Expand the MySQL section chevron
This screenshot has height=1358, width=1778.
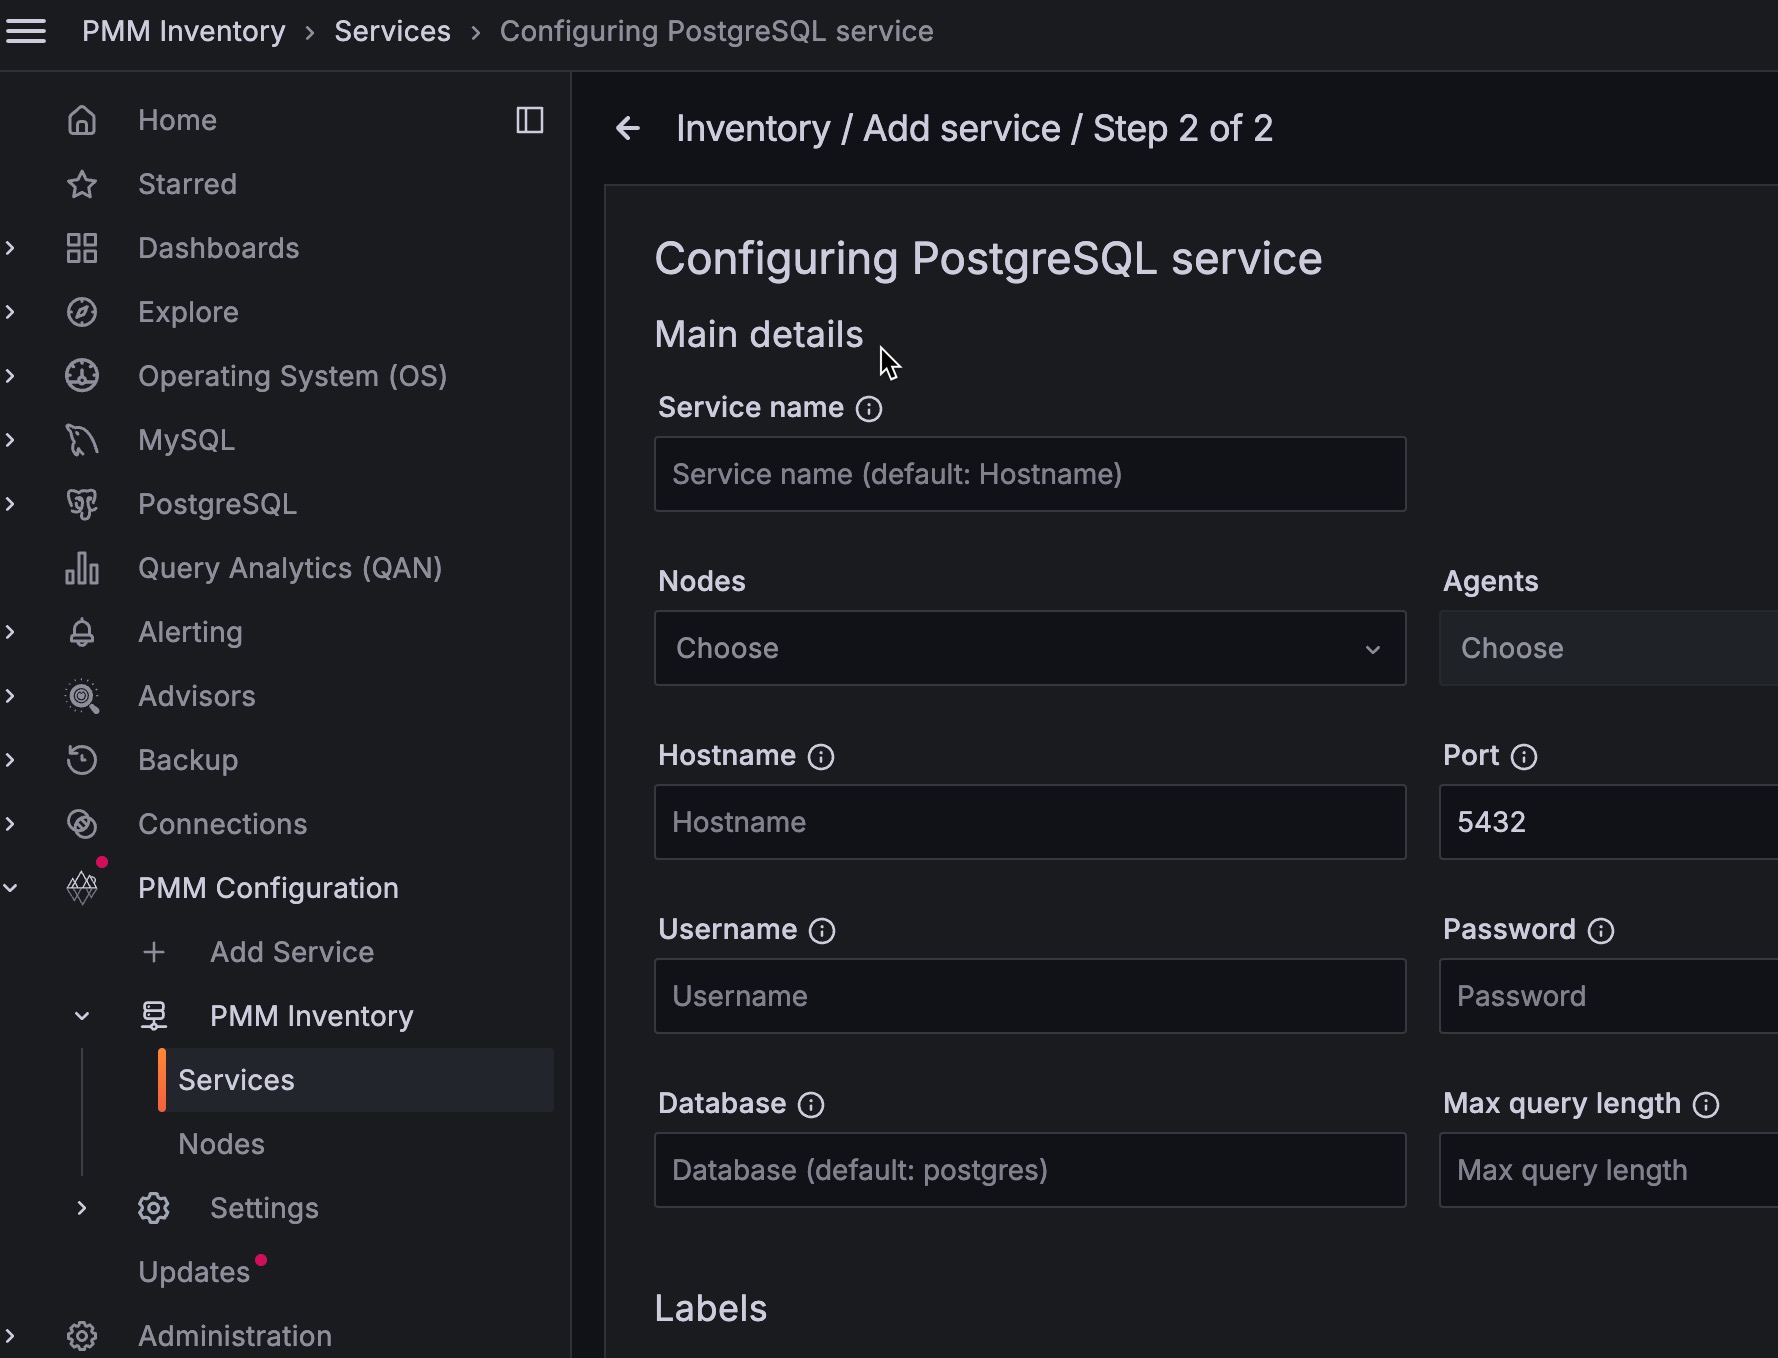coord(10,440)
